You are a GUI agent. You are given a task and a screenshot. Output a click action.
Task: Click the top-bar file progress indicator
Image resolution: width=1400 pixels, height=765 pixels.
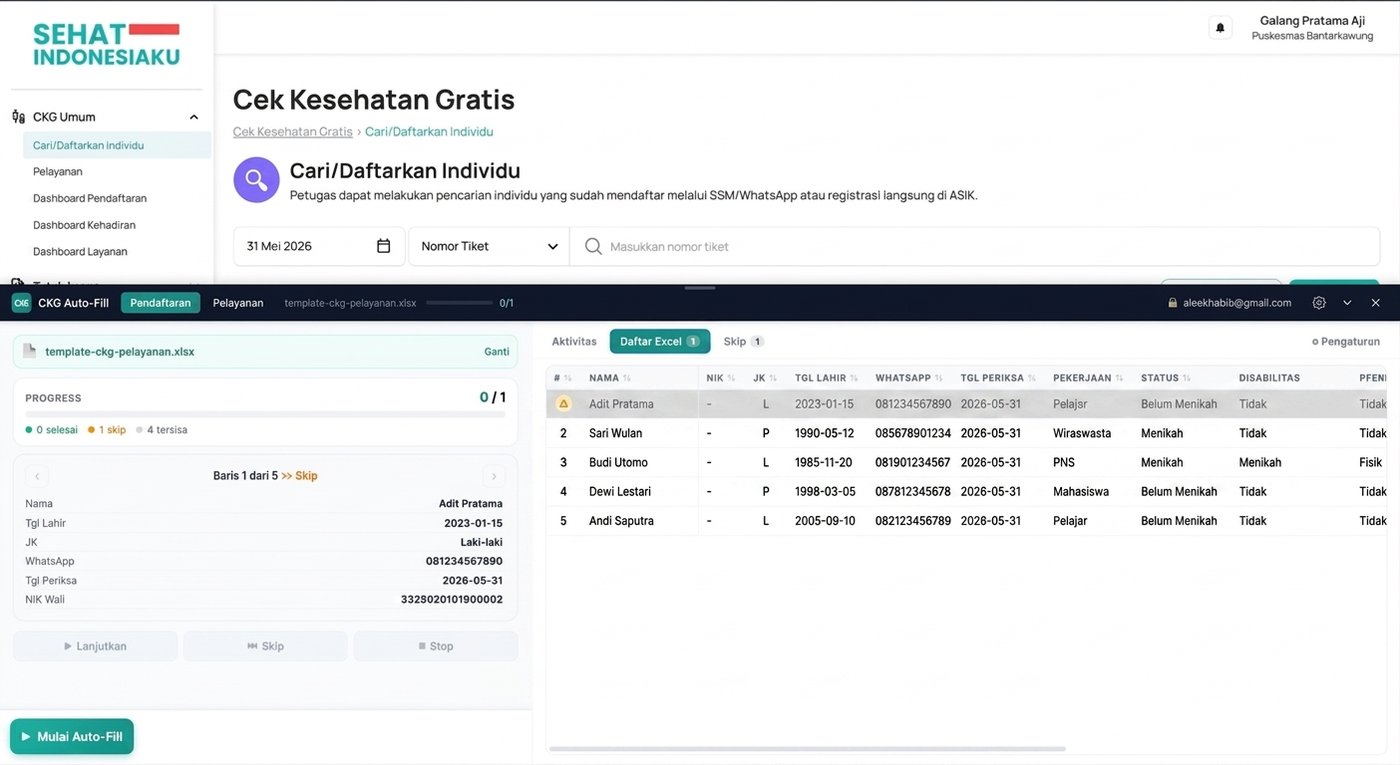coord(459,303)
